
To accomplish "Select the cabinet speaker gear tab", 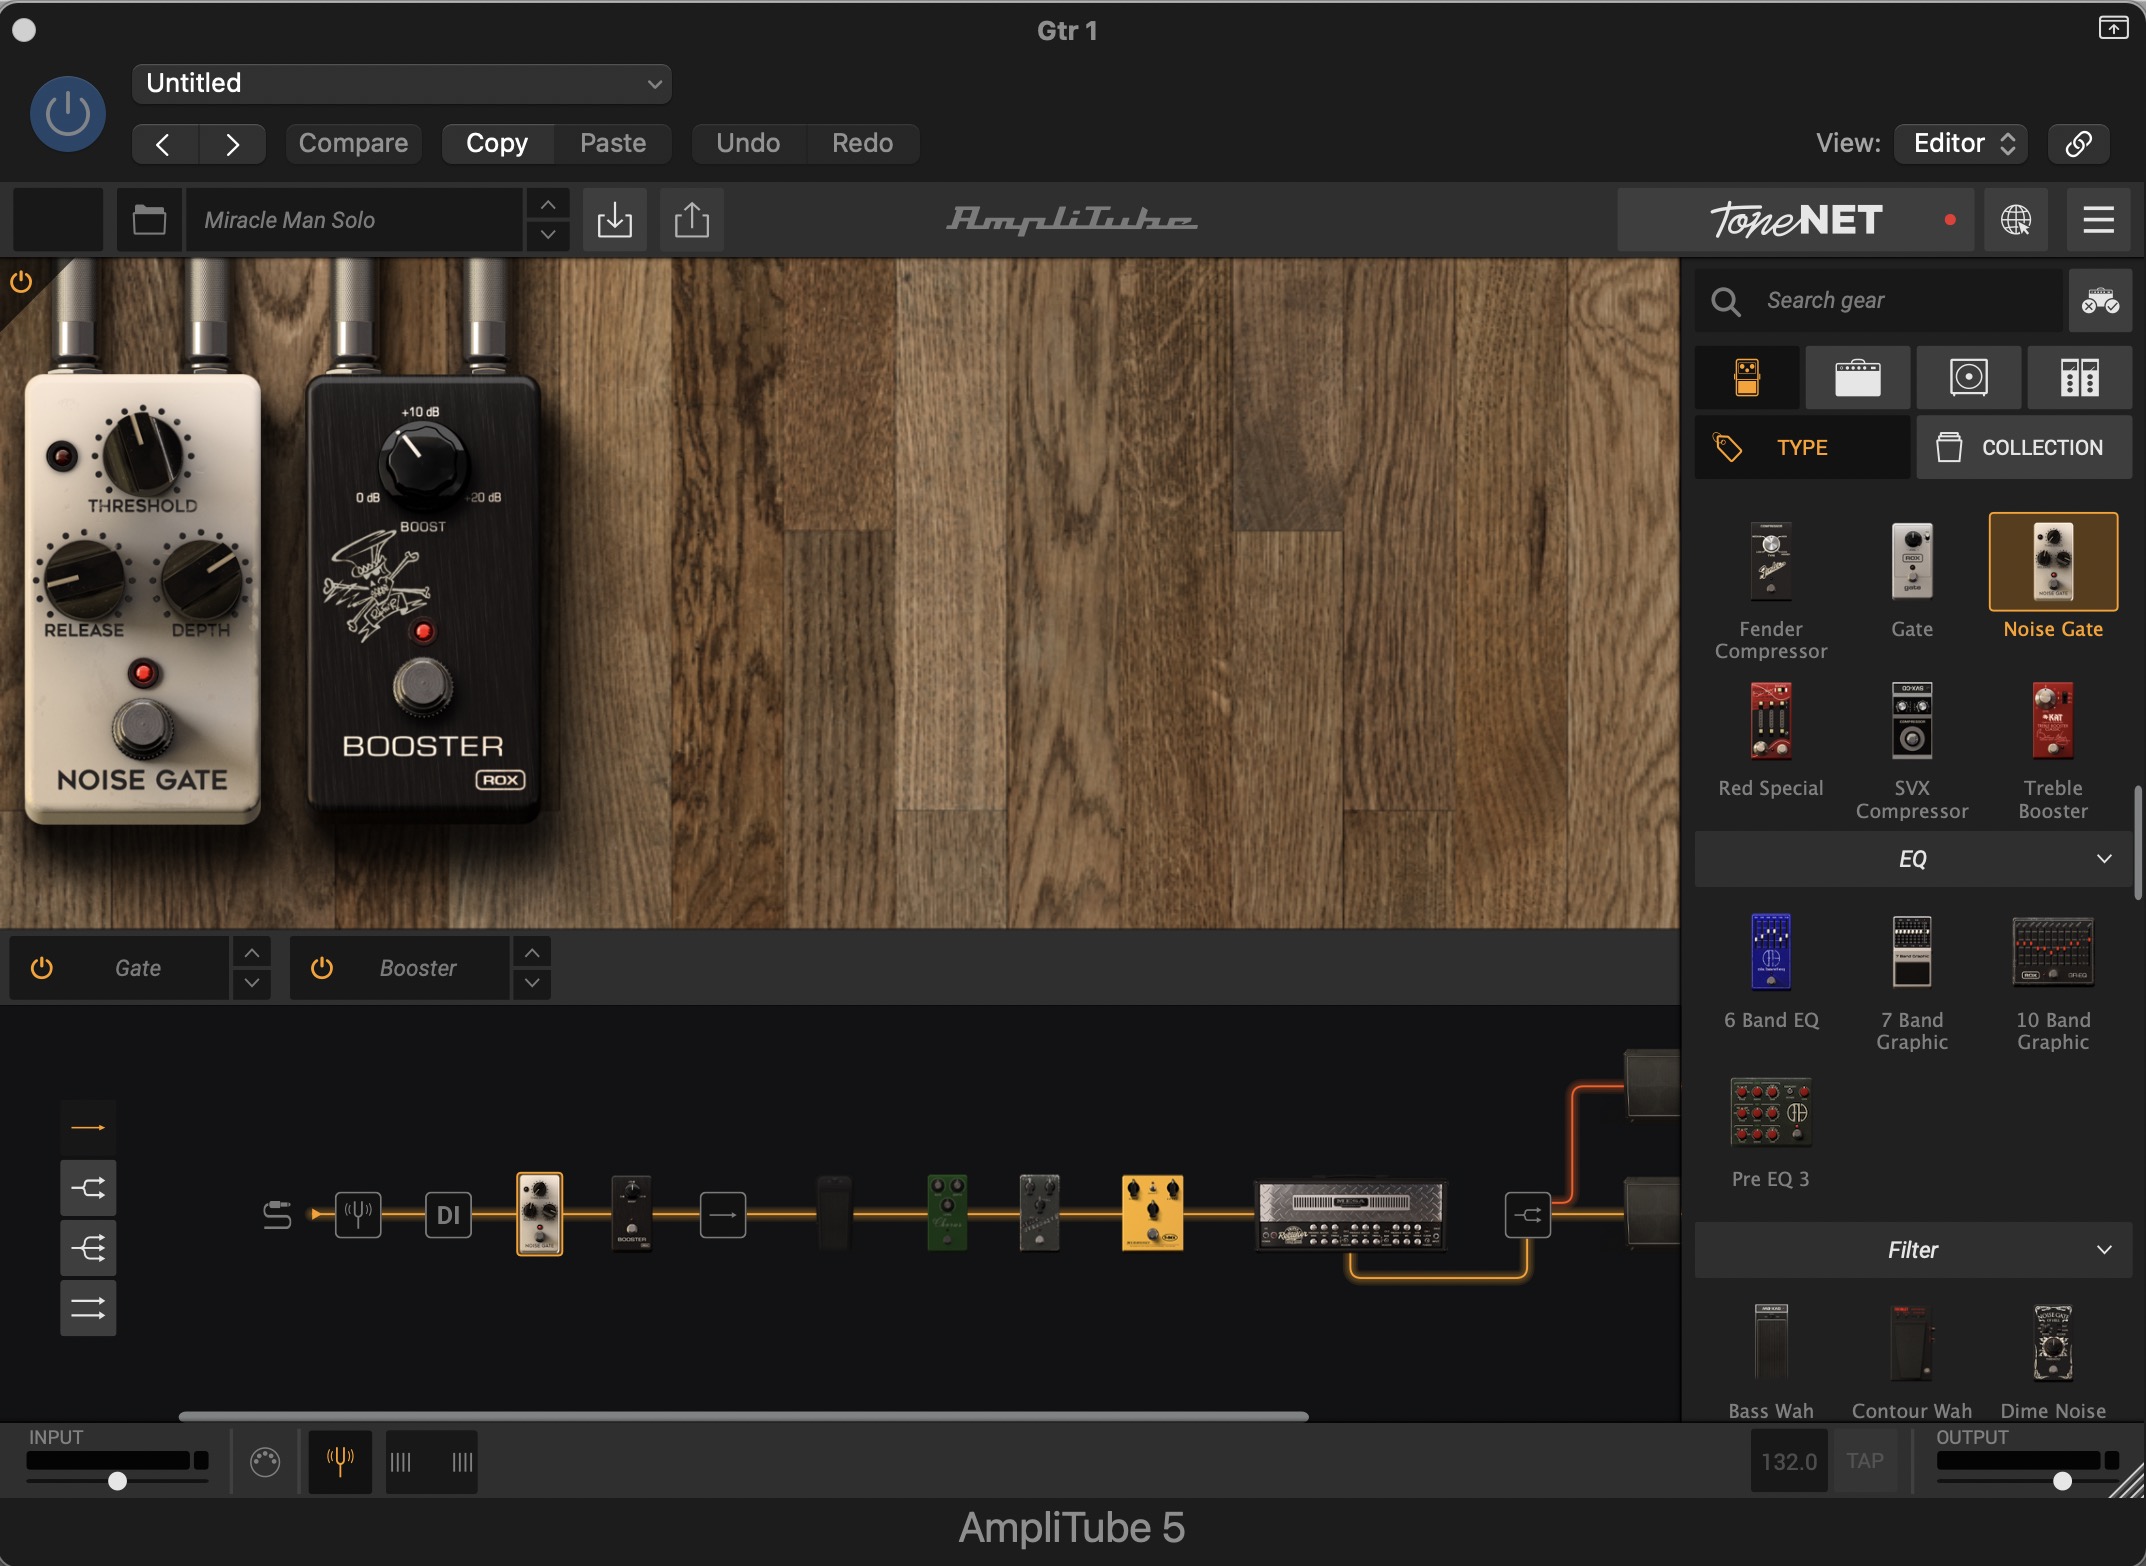I will (x=1969, y=378).
